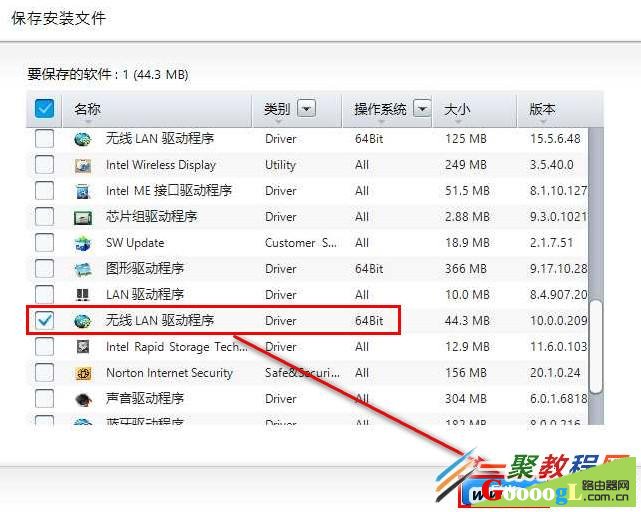
Task: Check the Intel ME 接口驱动程序 checkbox
Action: (44, 191)
